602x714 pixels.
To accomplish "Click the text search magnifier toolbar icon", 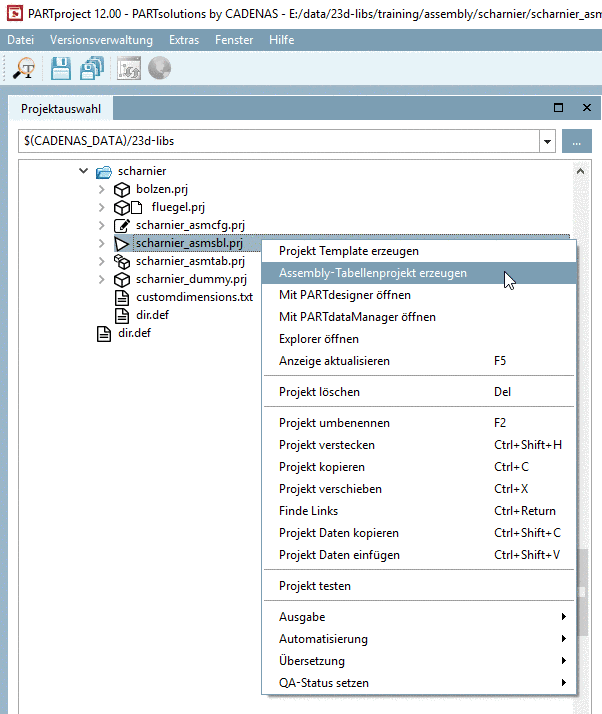I will [24, 69].
